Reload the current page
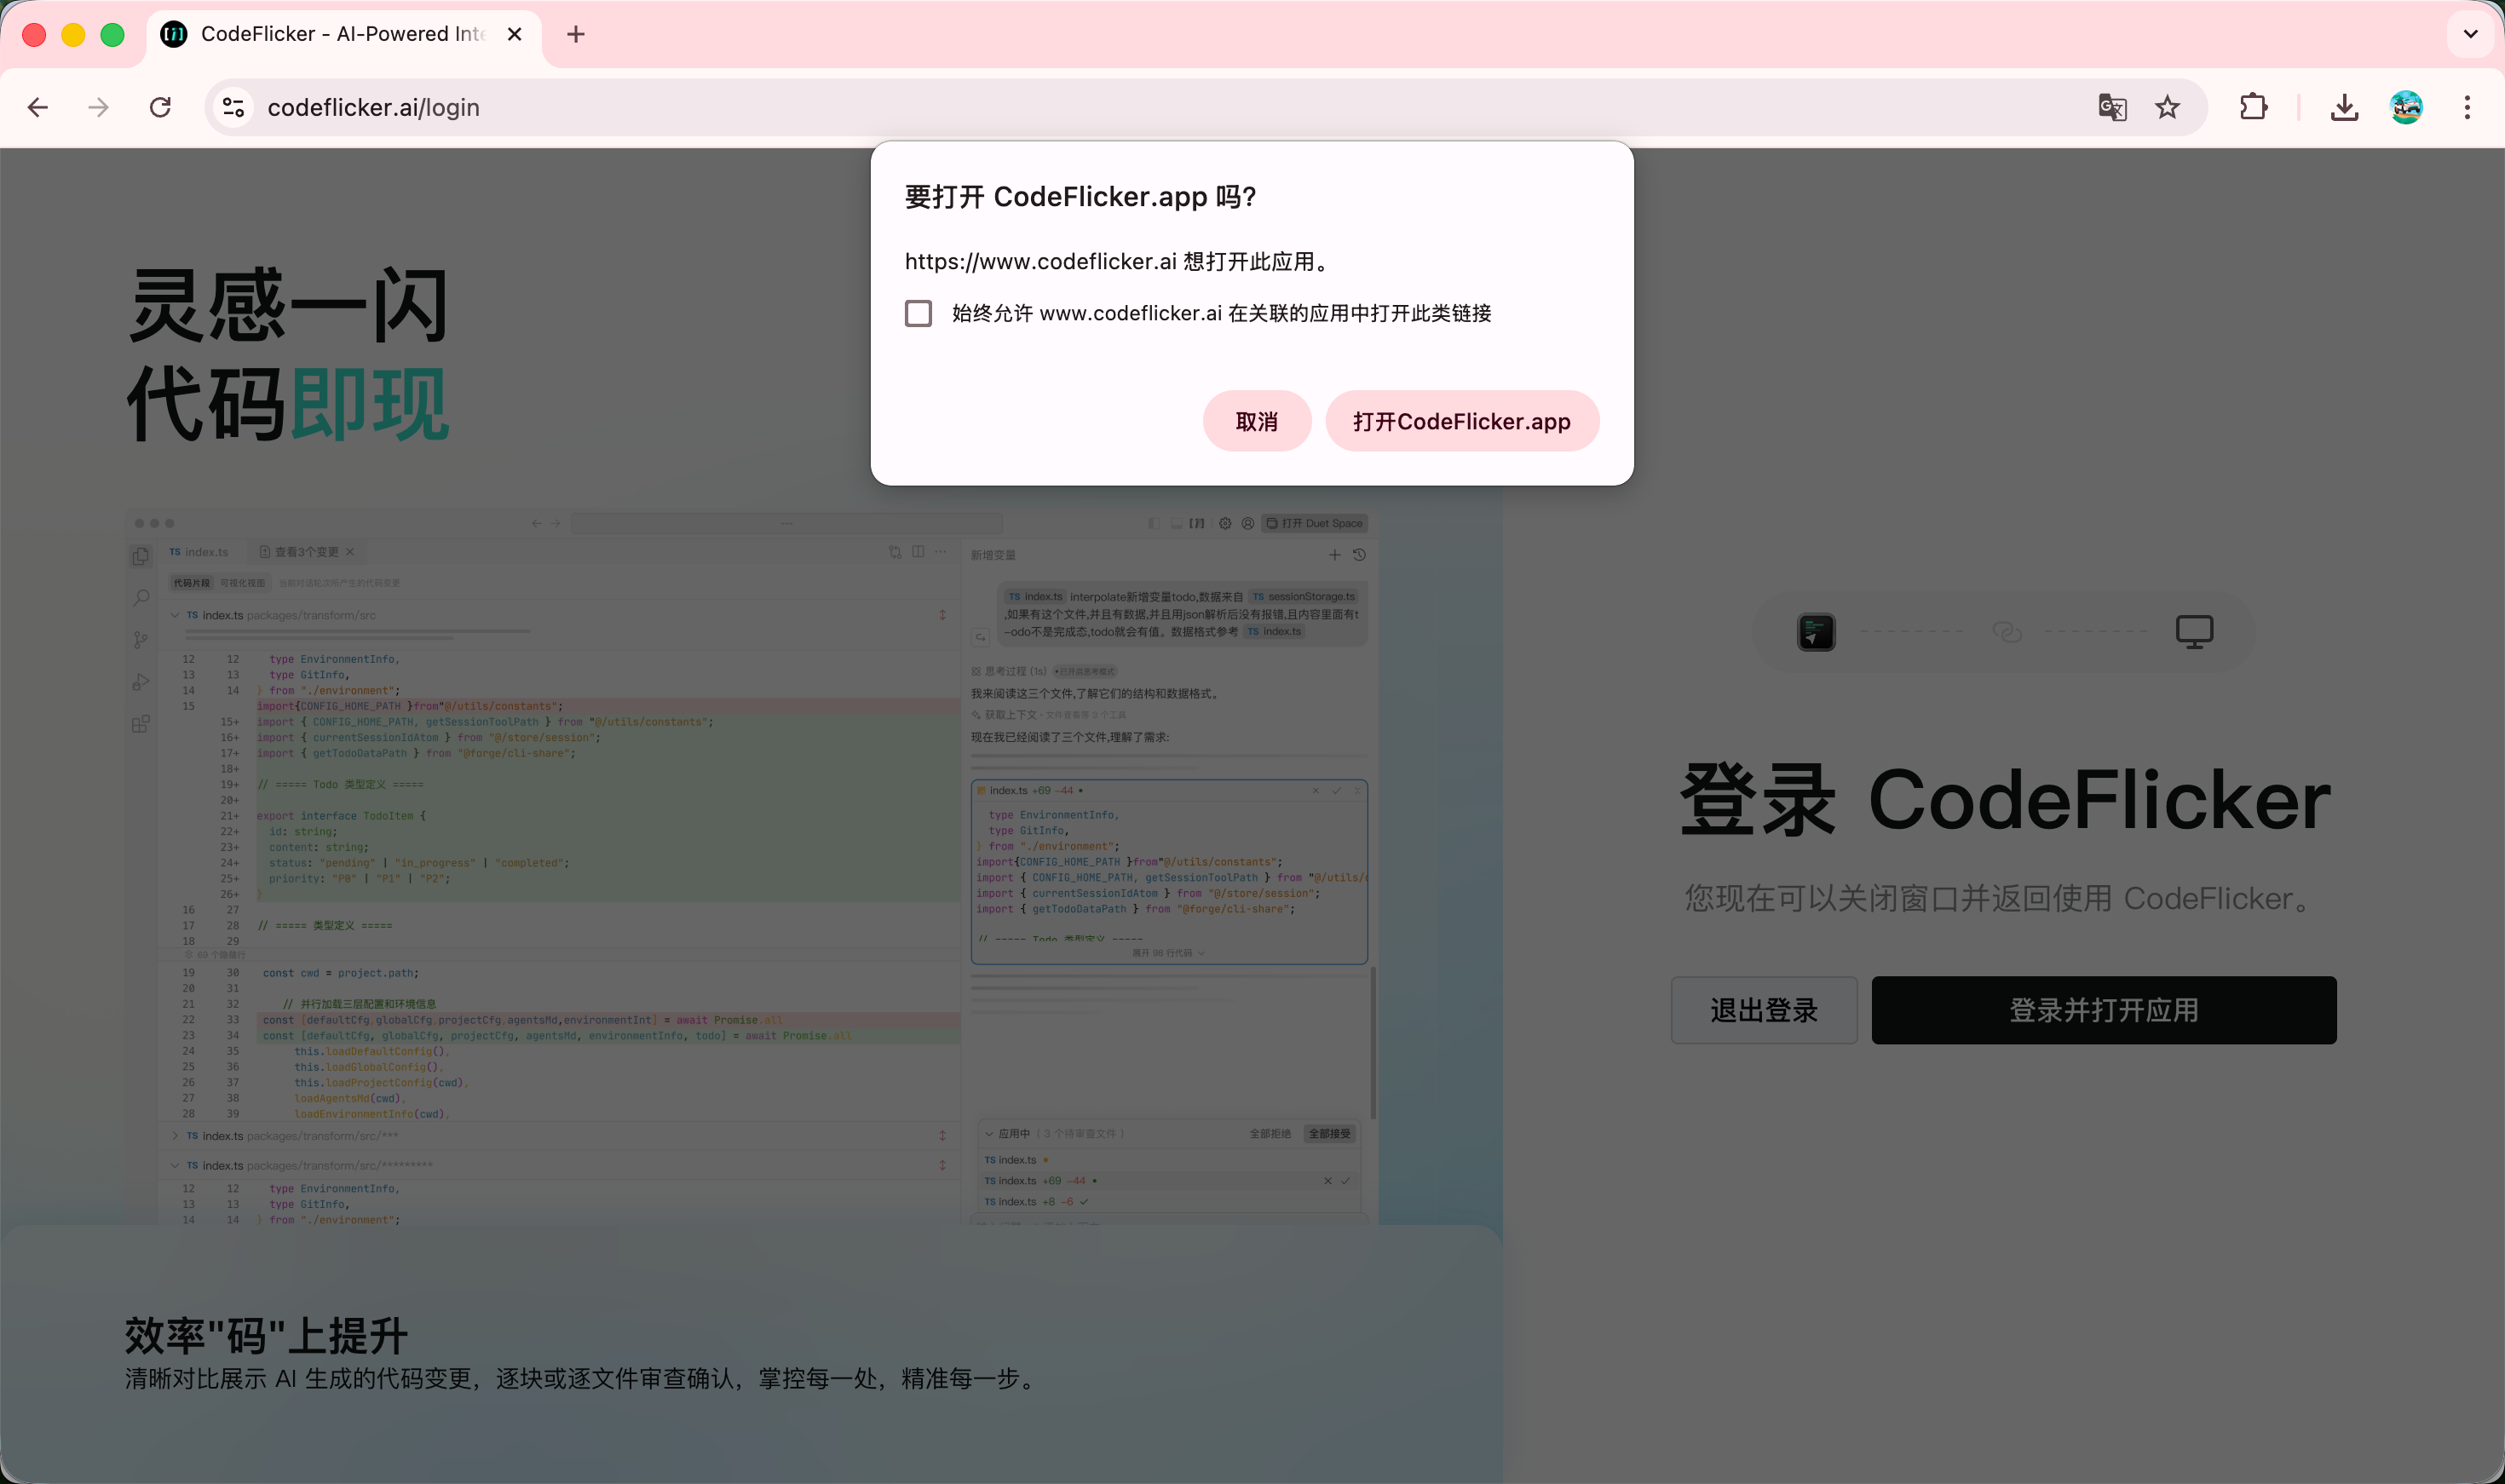The image size is (2505, 1484). click(x=160, y=107)
